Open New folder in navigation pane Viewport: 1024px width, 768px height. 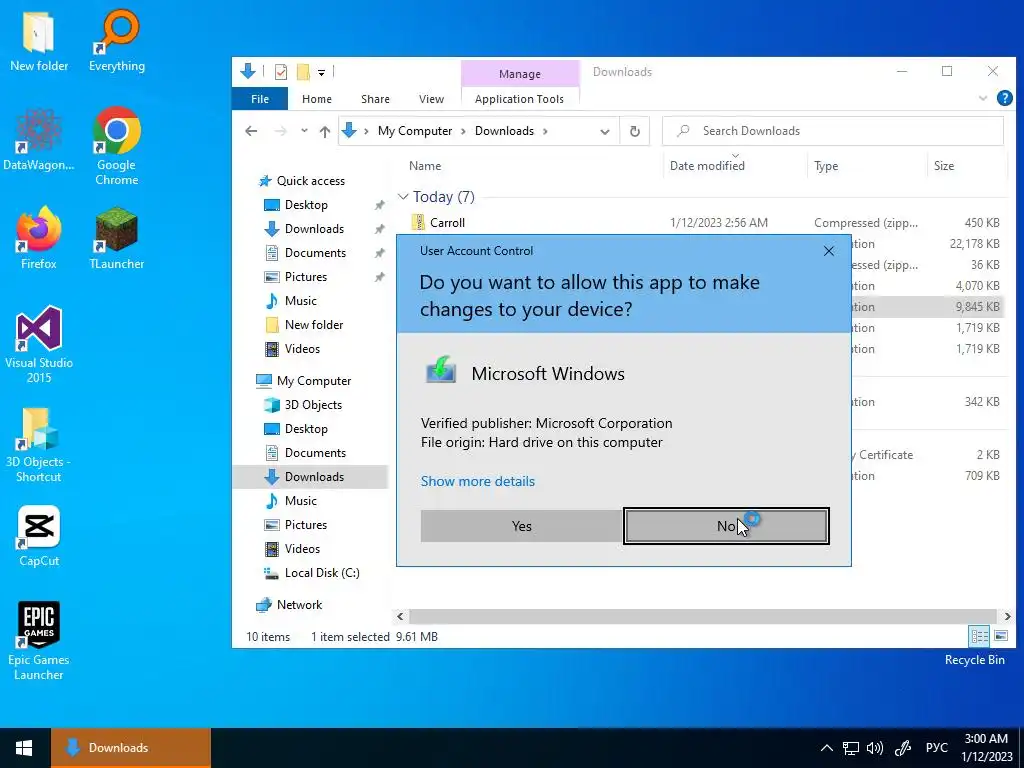pos(313,325)
